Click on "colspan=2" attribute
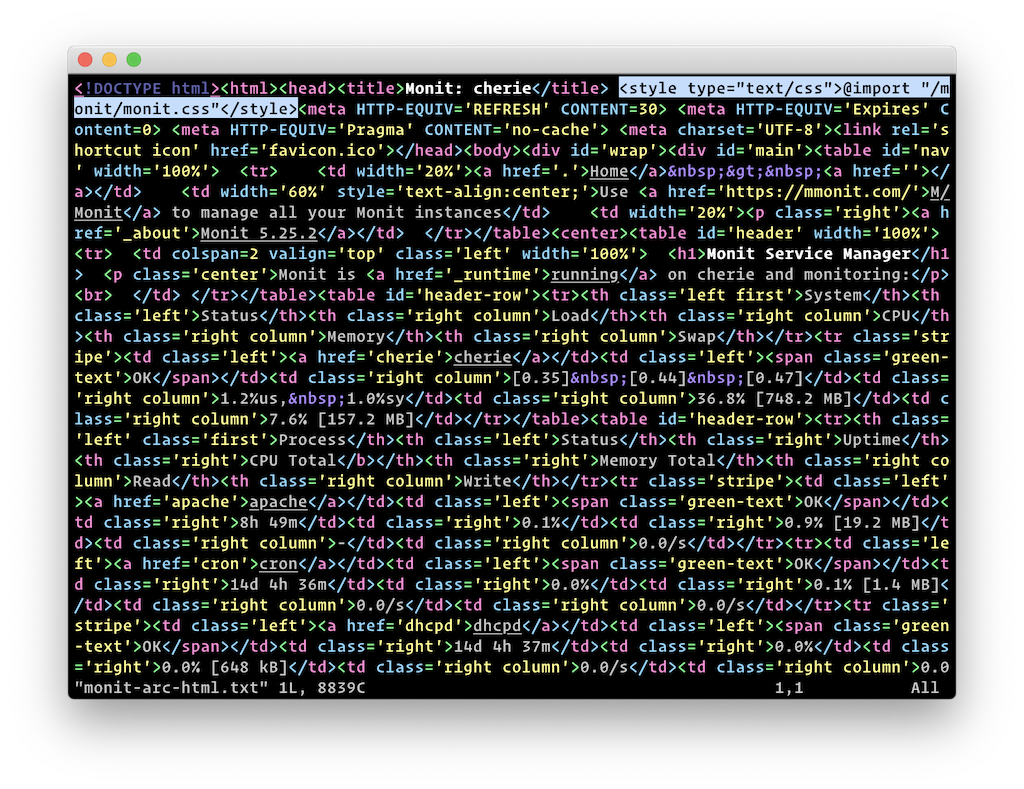The width and height of the screenshot is (1024, 789). 216,254
